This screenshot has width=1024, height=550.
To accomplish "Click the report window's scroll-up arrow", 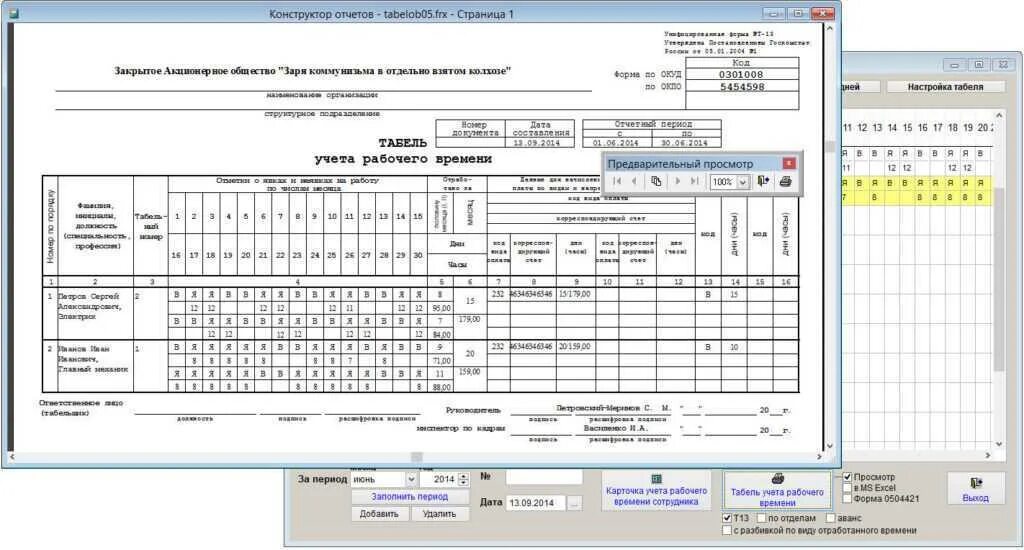I will (x=830, y=29).
